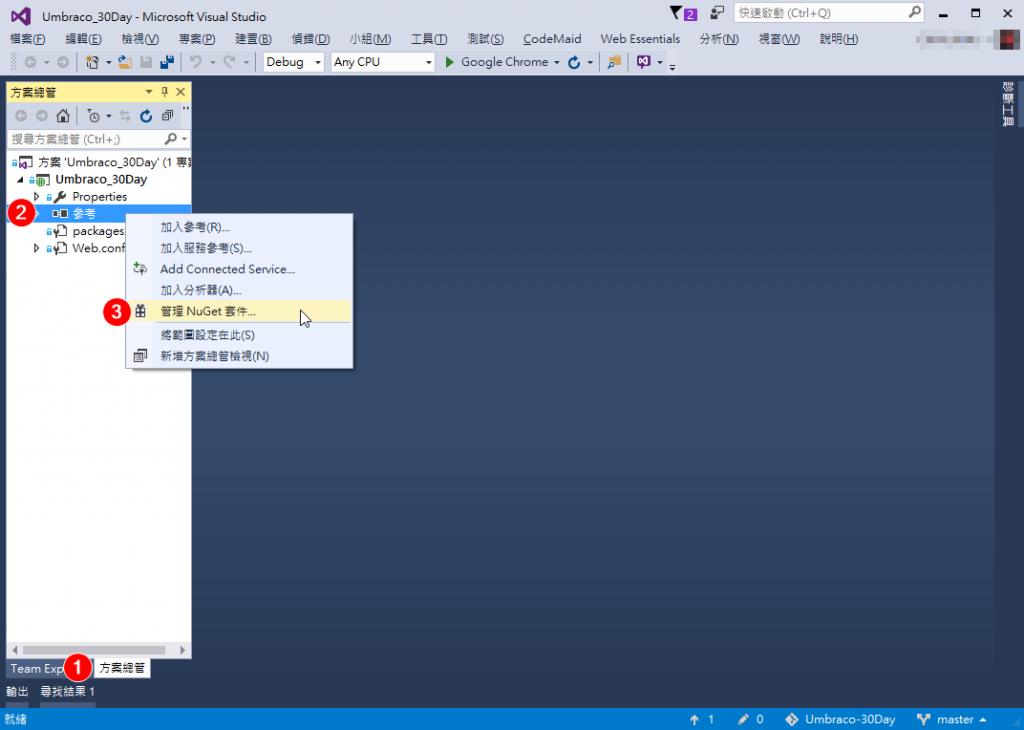Click the search magnifier in Solution Explorer search
1024x730 pixels.
(x=170, y=138)
